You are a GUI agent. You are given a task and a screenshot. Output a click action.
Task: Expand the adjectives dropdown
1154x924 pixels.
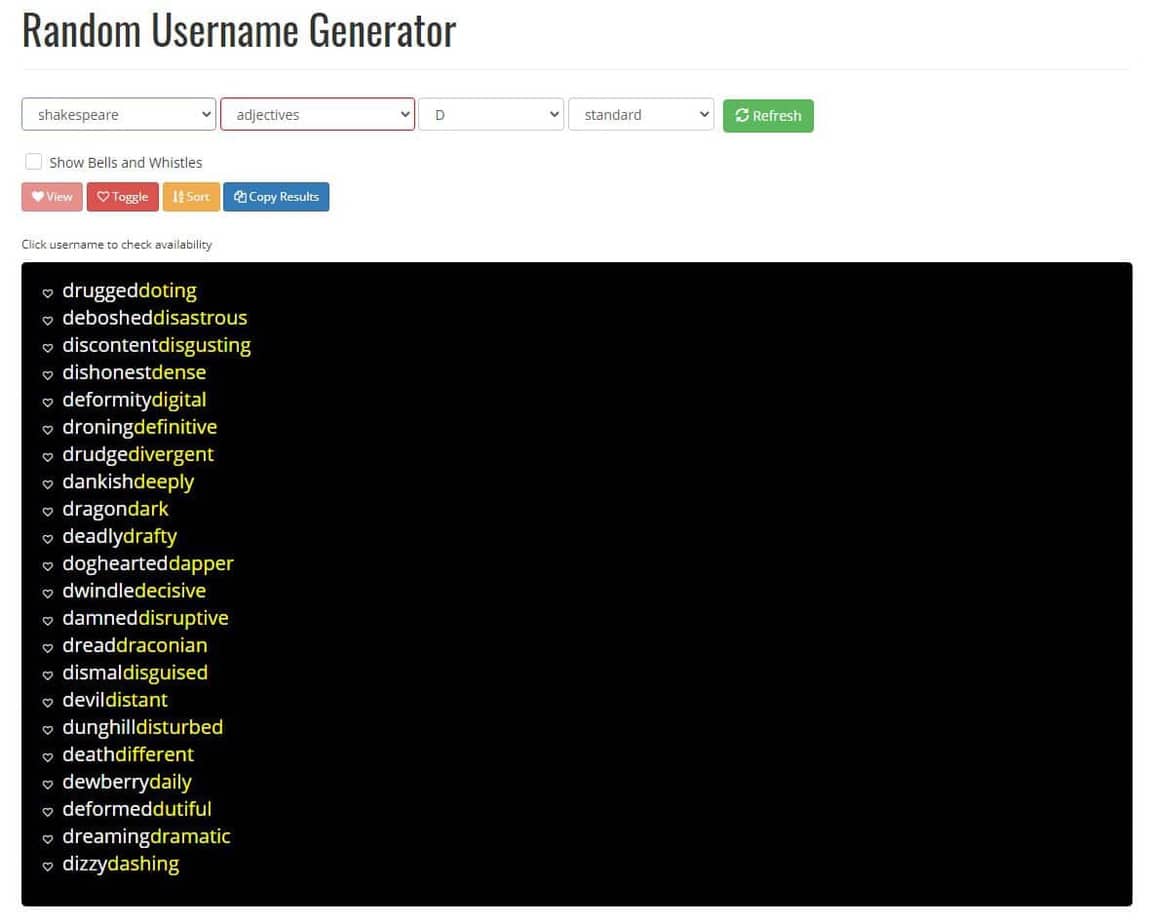[317, 115]
